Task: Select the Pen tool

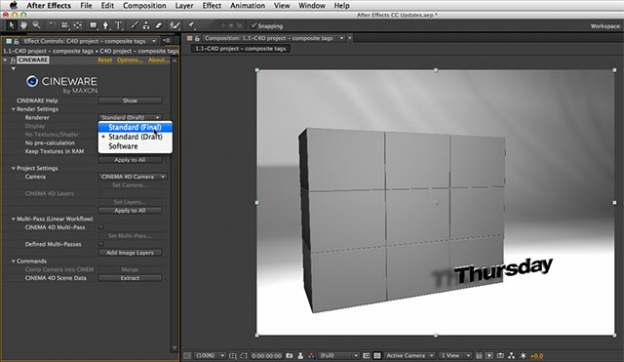Action: [106, 25]
